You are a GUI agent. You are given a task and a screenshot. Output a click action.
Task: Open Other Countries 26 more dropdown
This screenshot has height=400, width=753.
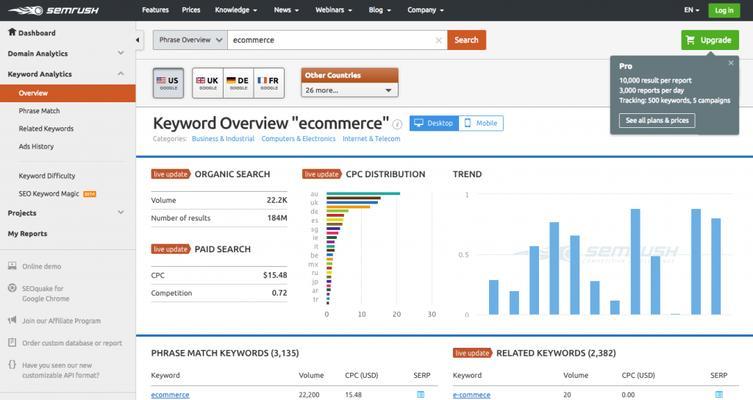(350, 90)
